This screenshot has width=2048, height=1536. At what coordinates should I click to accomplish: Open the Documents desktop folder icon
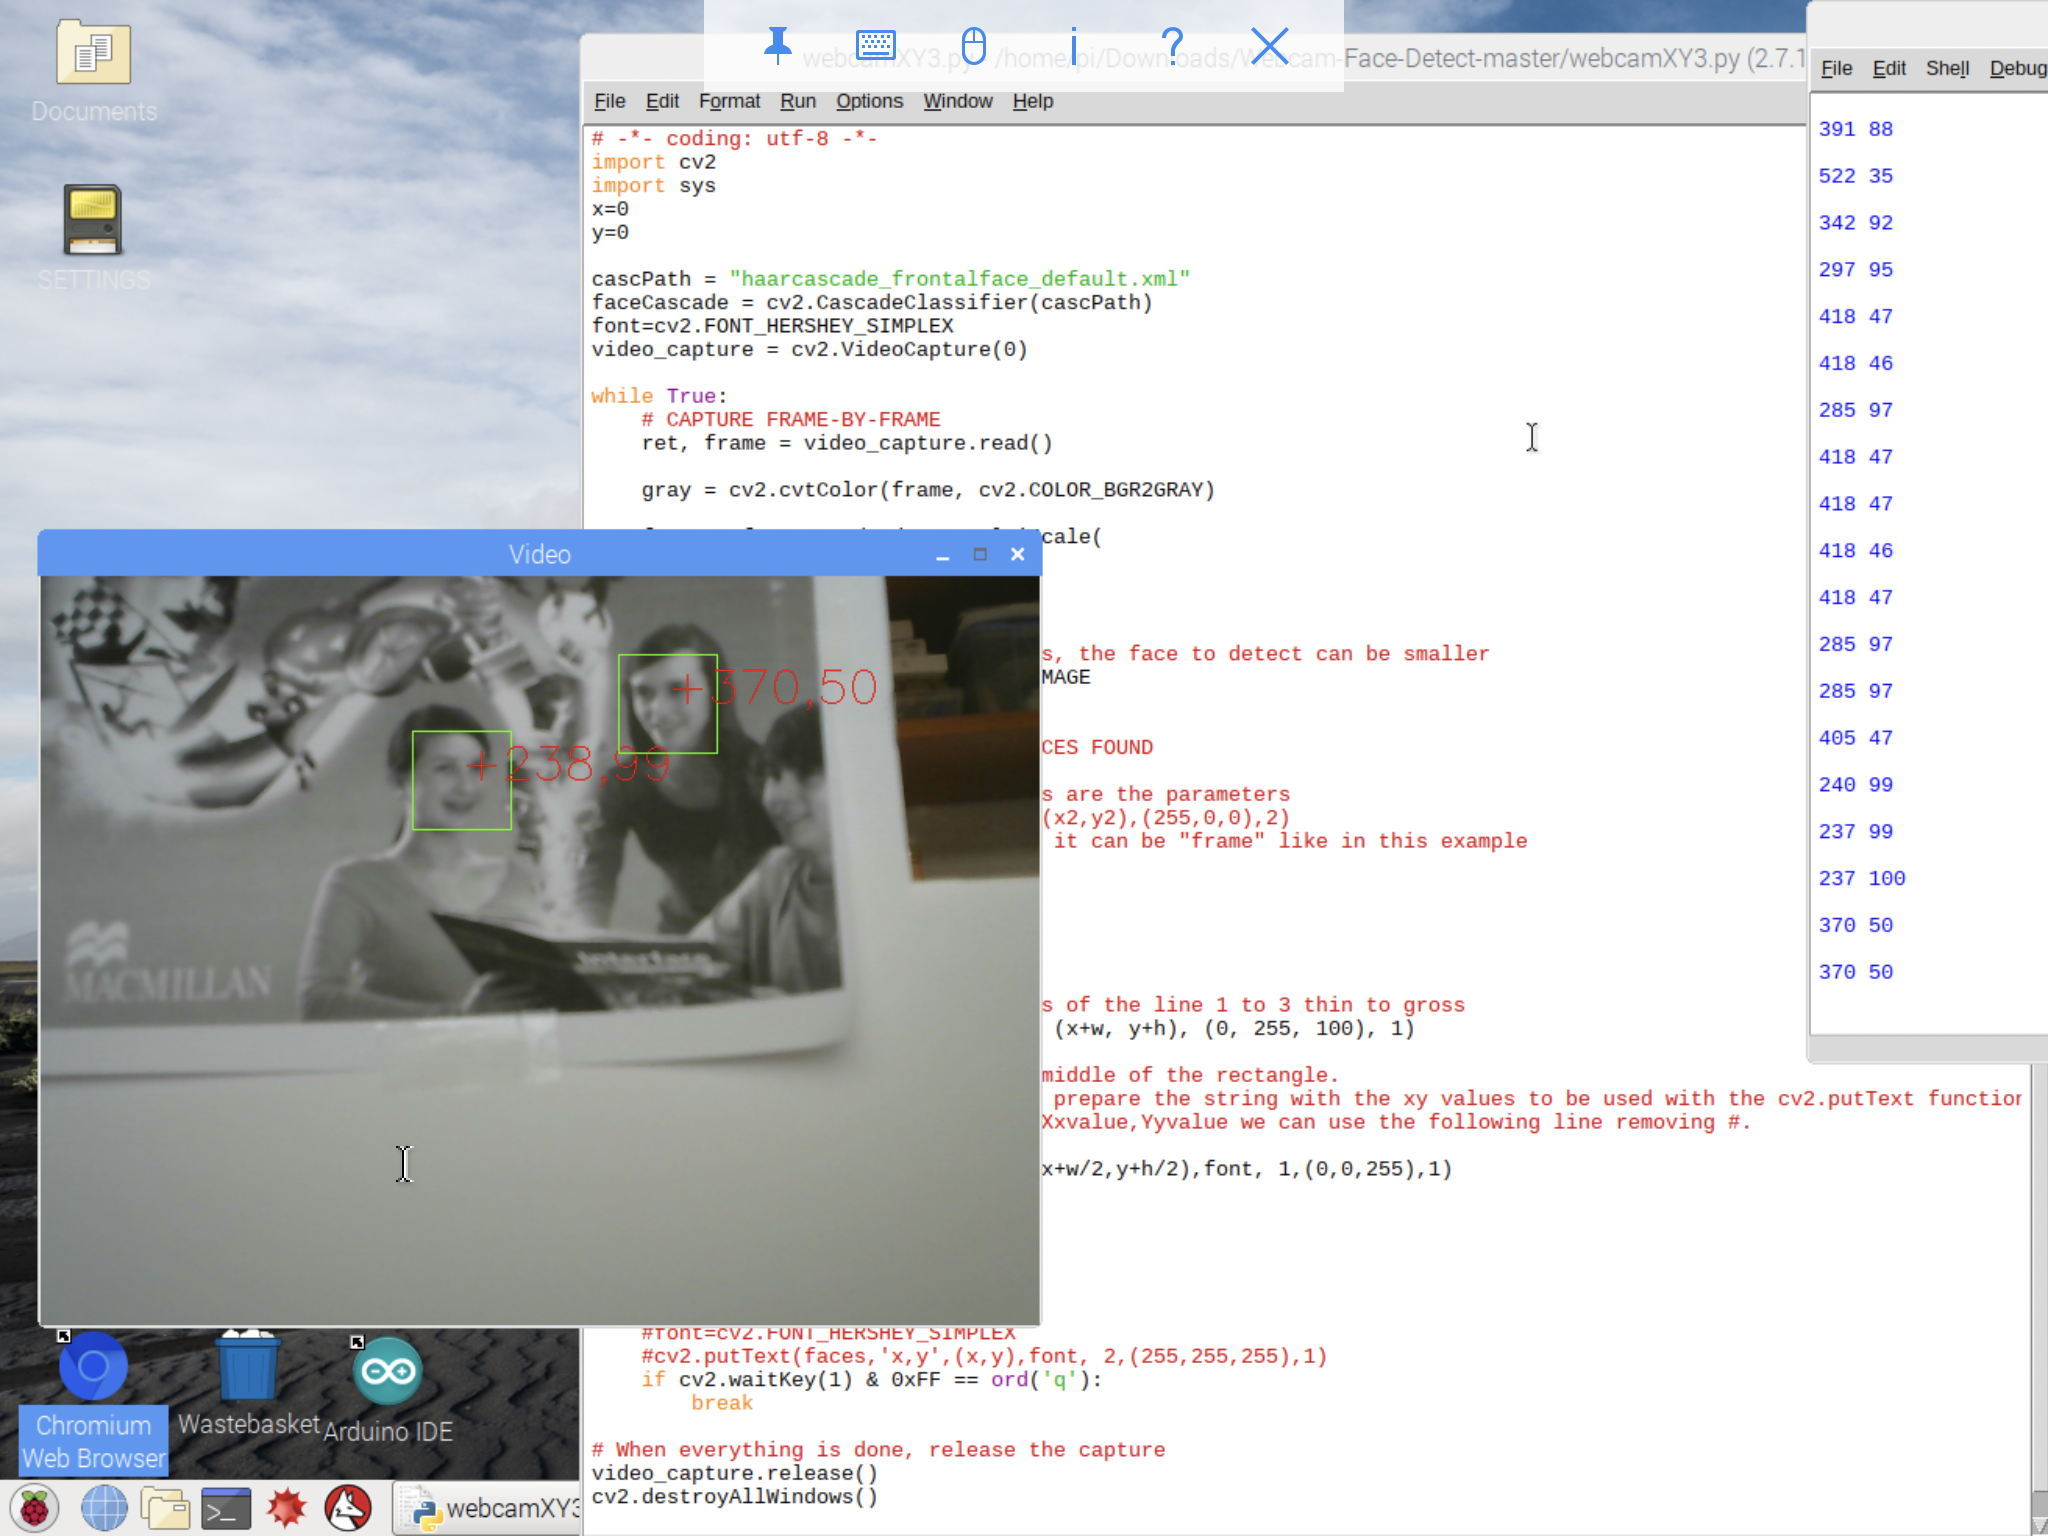pyautogui.click(x=94, y=71)
